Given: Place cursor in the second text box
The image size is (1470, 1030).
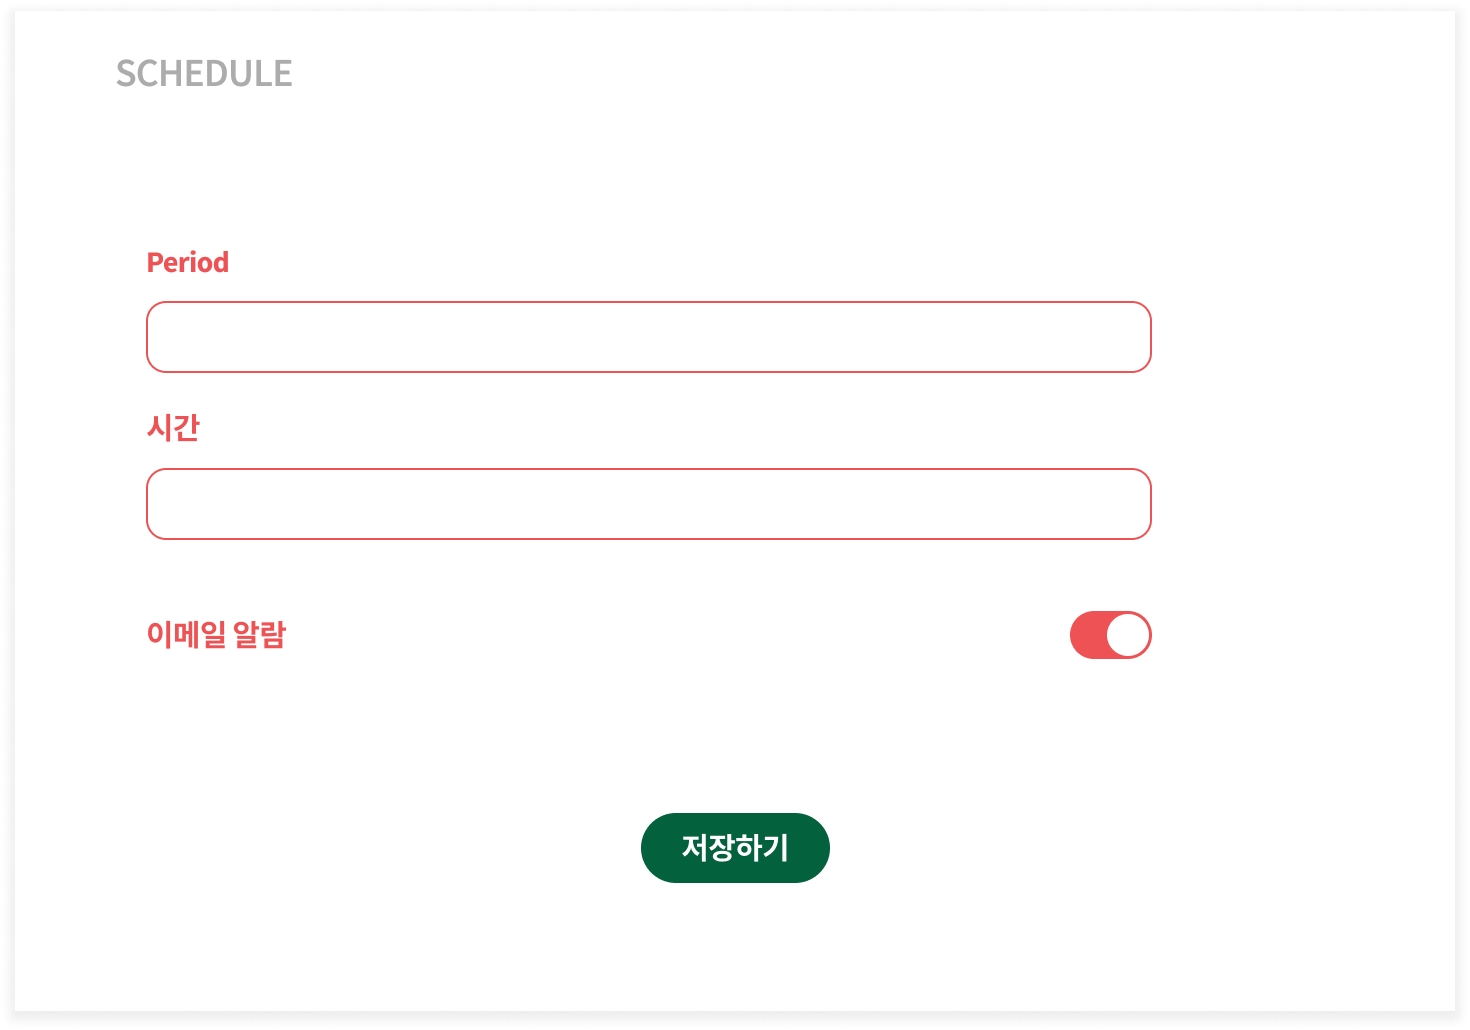Looking at the screenshot, I should [648, 504].
